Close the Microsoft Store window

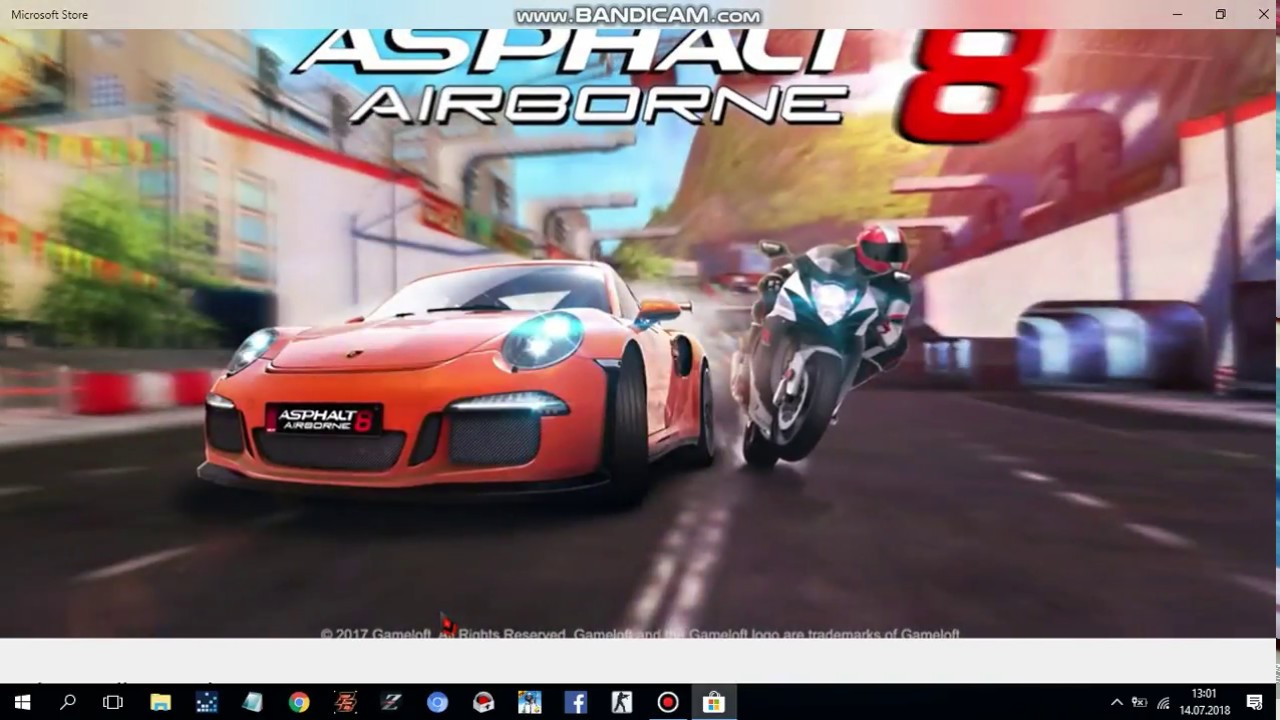click(x=1263, y=14)
